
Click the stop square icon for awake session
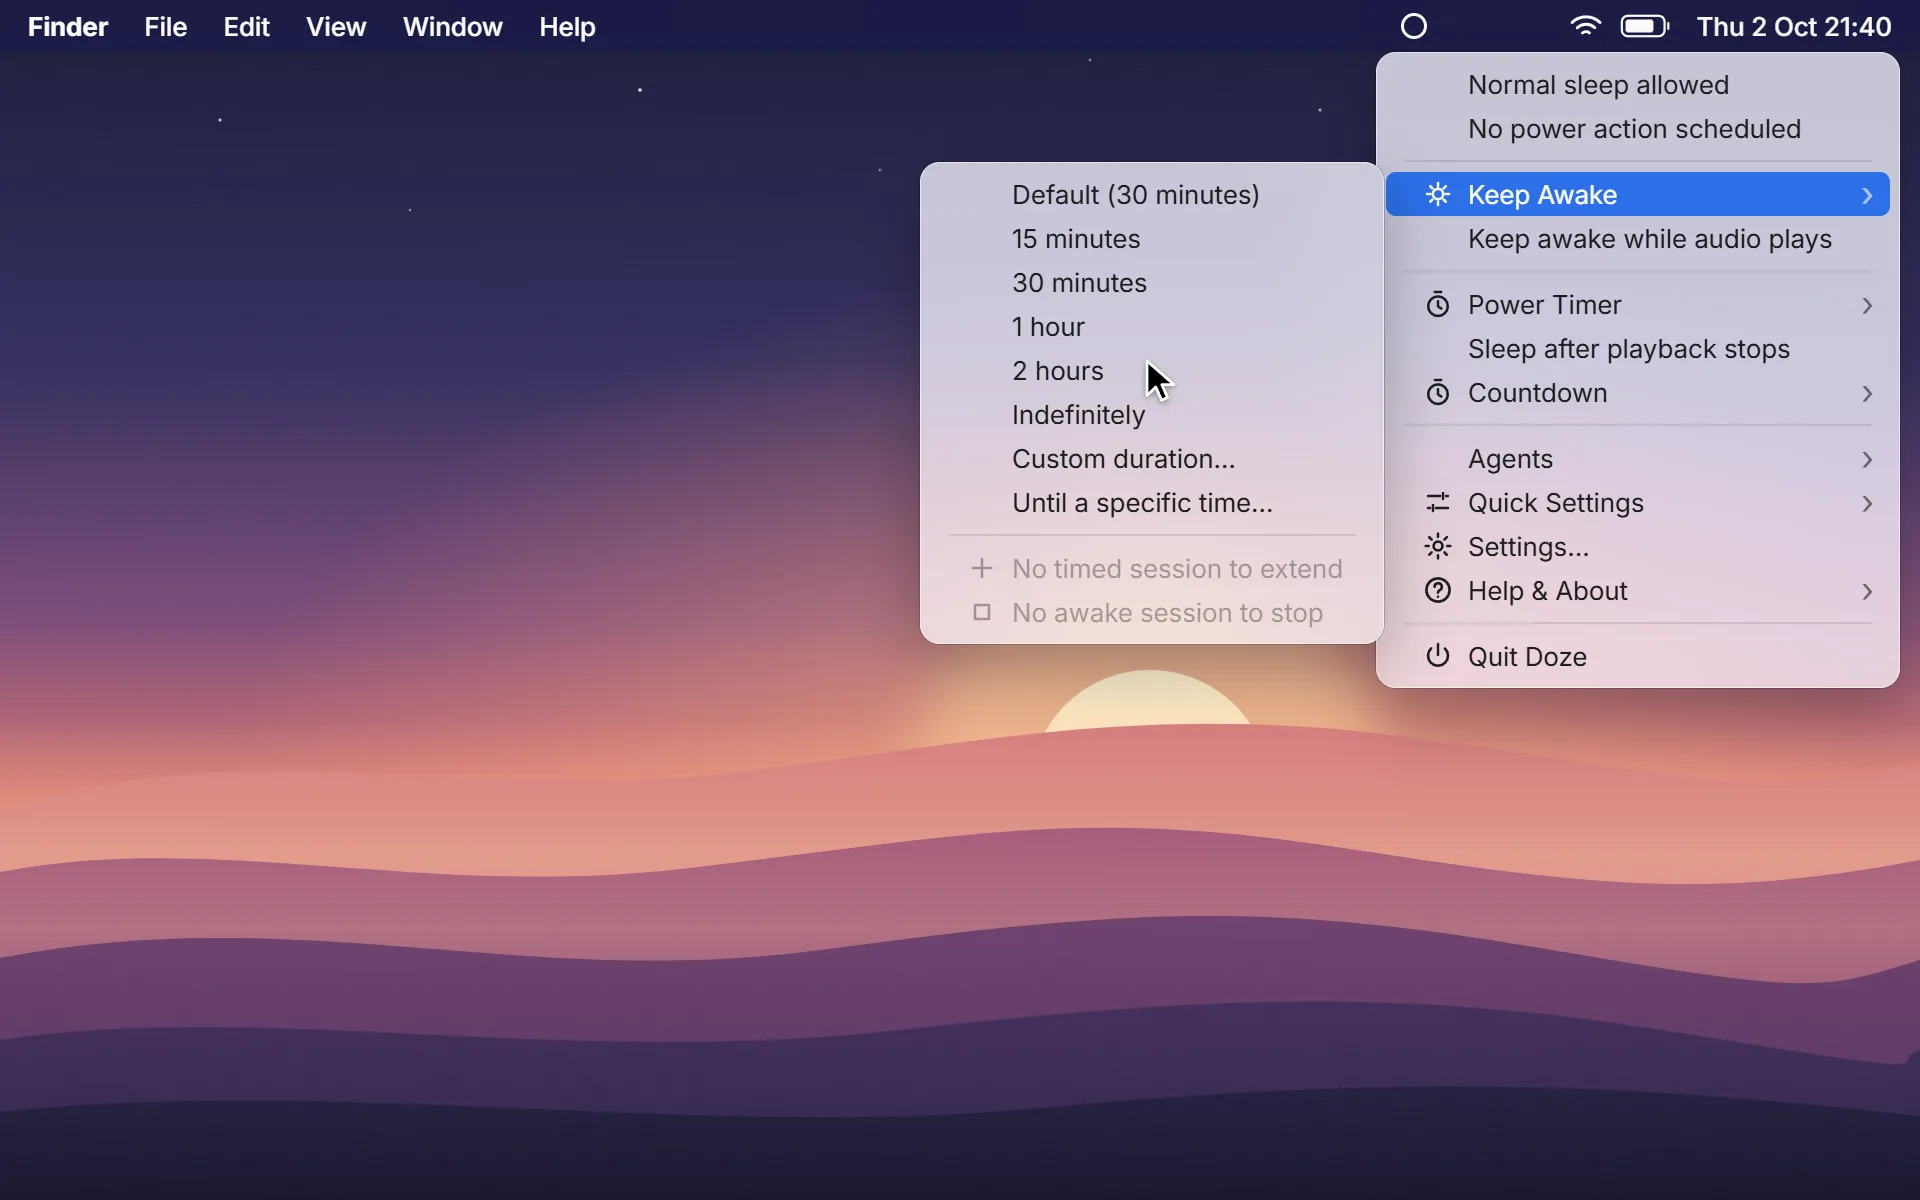pos(981,612)
